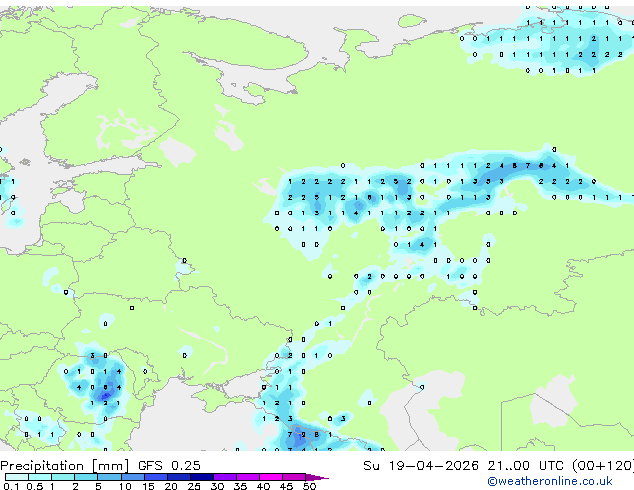The height and width of the screenshot is (490, 634).
Task: Click the "15" legend label
Action: click(x=148, y=486)
